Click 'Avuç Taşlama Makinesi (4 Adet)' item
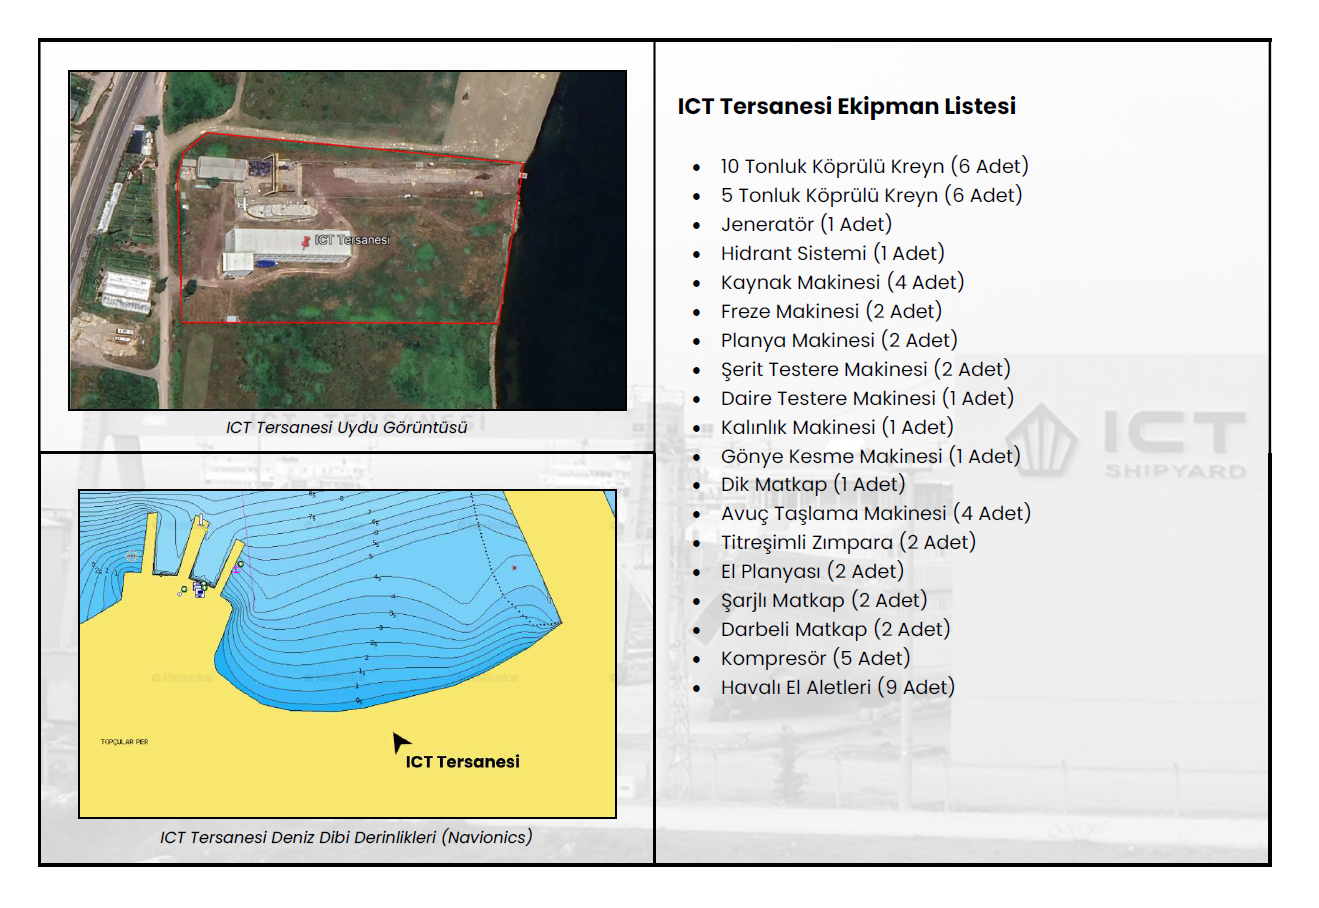1319x908 pixels. pyautogui.click(x=875, y=513)
